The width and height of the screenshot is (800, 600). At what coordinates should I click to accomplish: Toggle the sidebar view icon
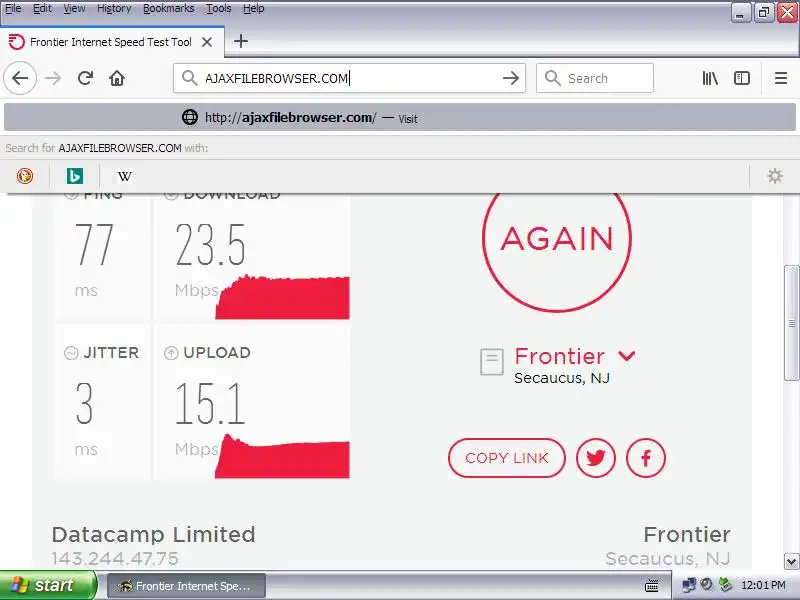pyautogui.click(x=741, y=78)
